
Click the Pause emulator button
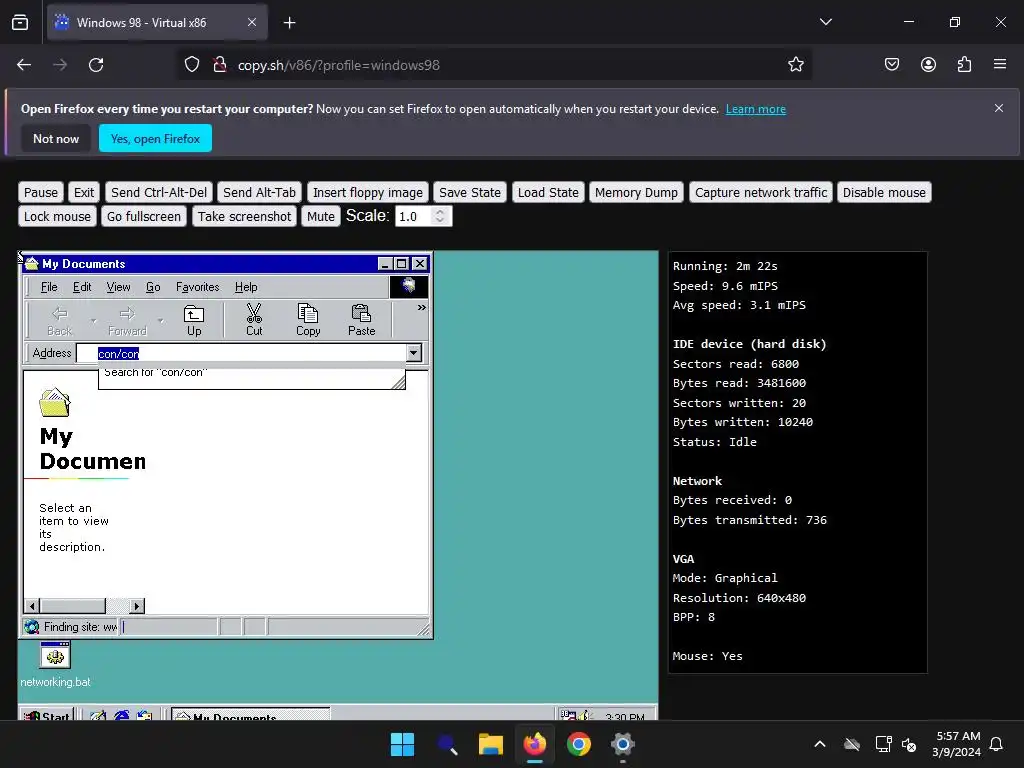[x=40, y=193]
